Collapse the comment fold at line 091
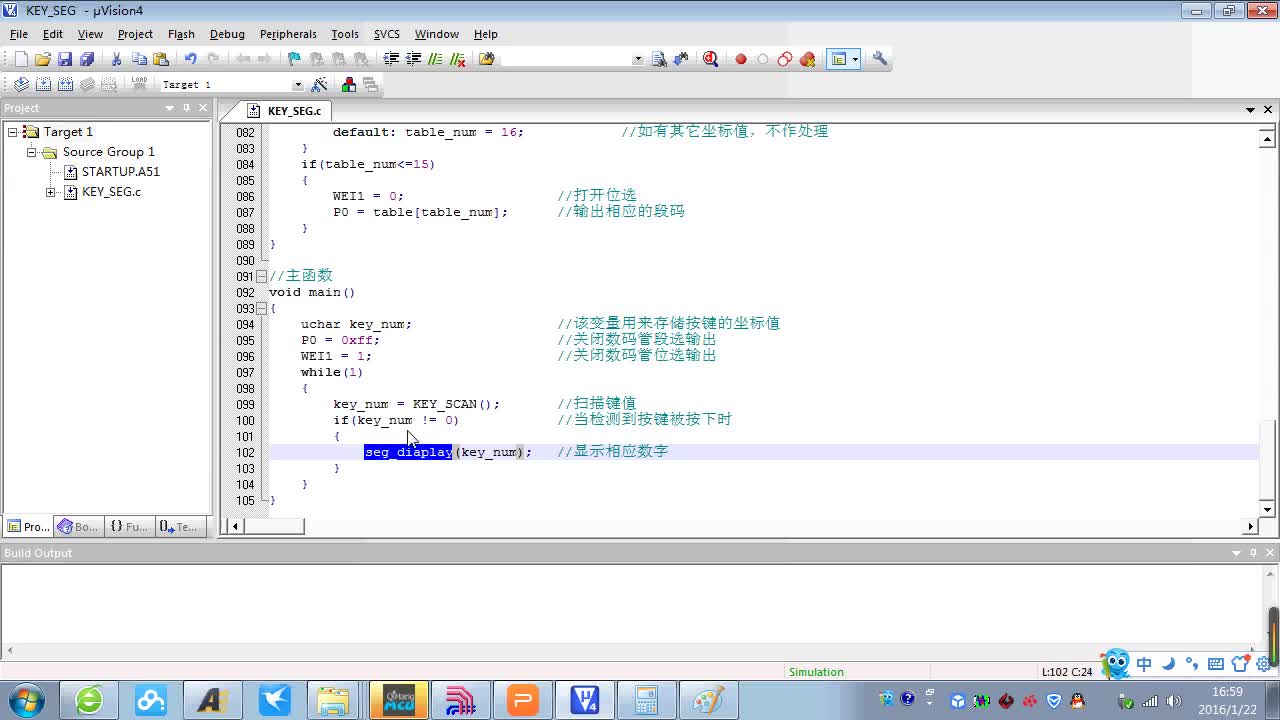The width and height of the screenshot is (1280, 720). (262, 277)
